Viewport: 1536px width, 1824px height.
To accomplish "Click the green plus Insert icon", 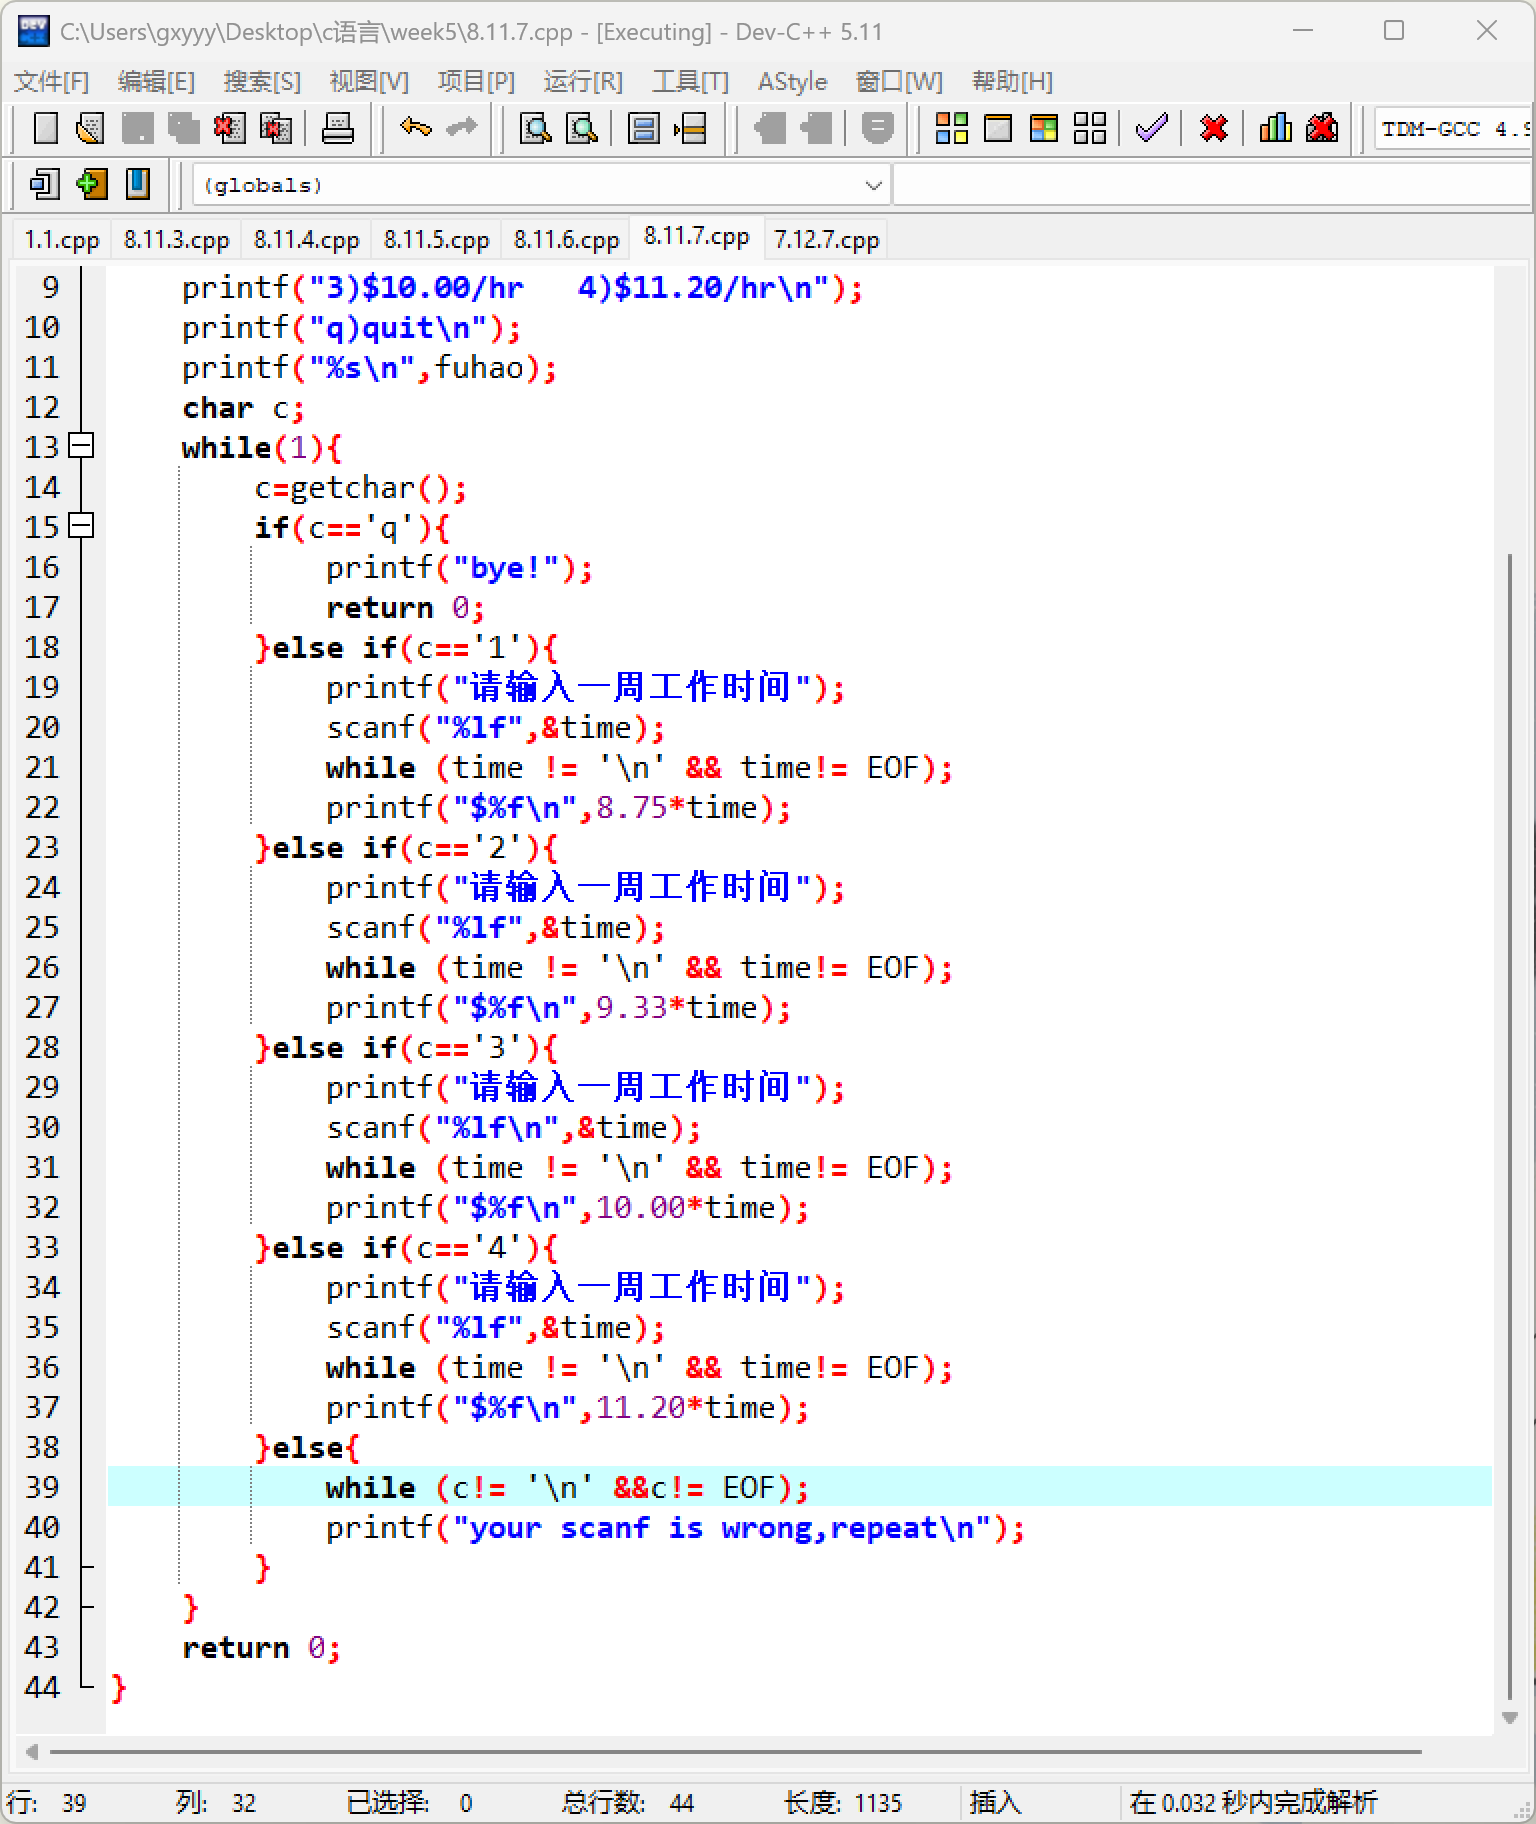I will click(91, 184).
